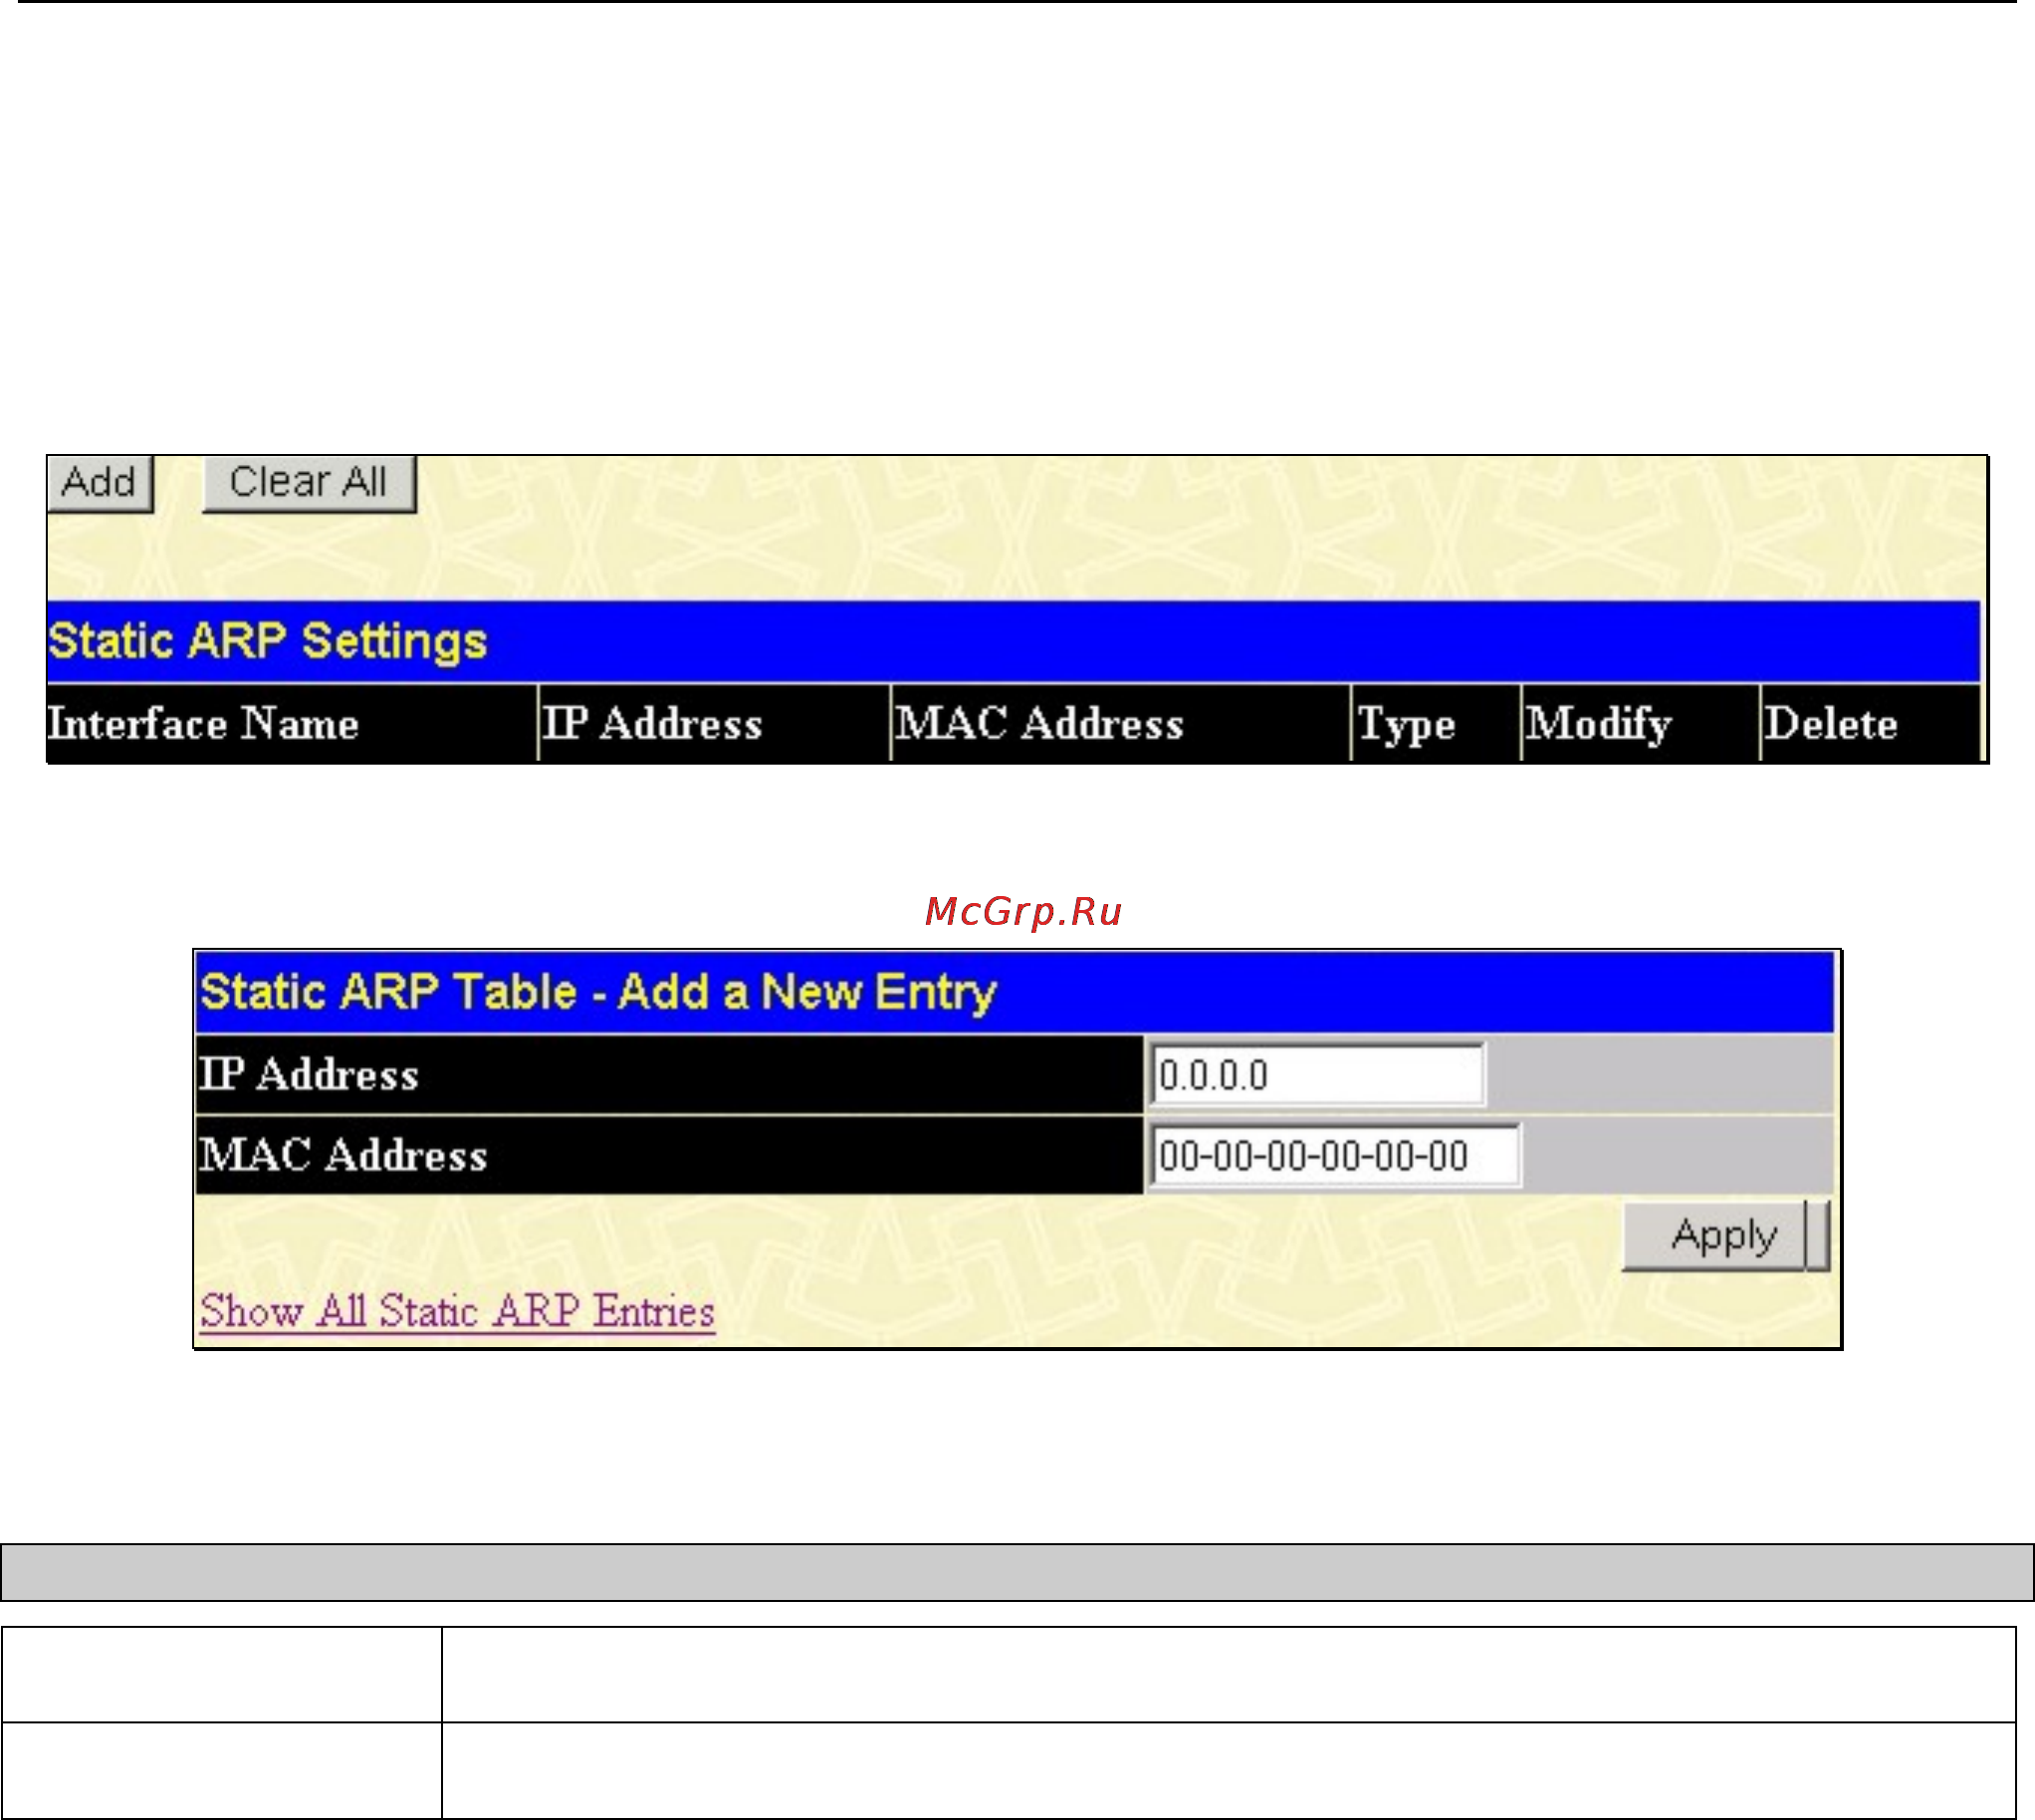Focus the IP Address input field
The height and width of the screenshot is (1820, 2035).
click(x=1317, y=1075)
